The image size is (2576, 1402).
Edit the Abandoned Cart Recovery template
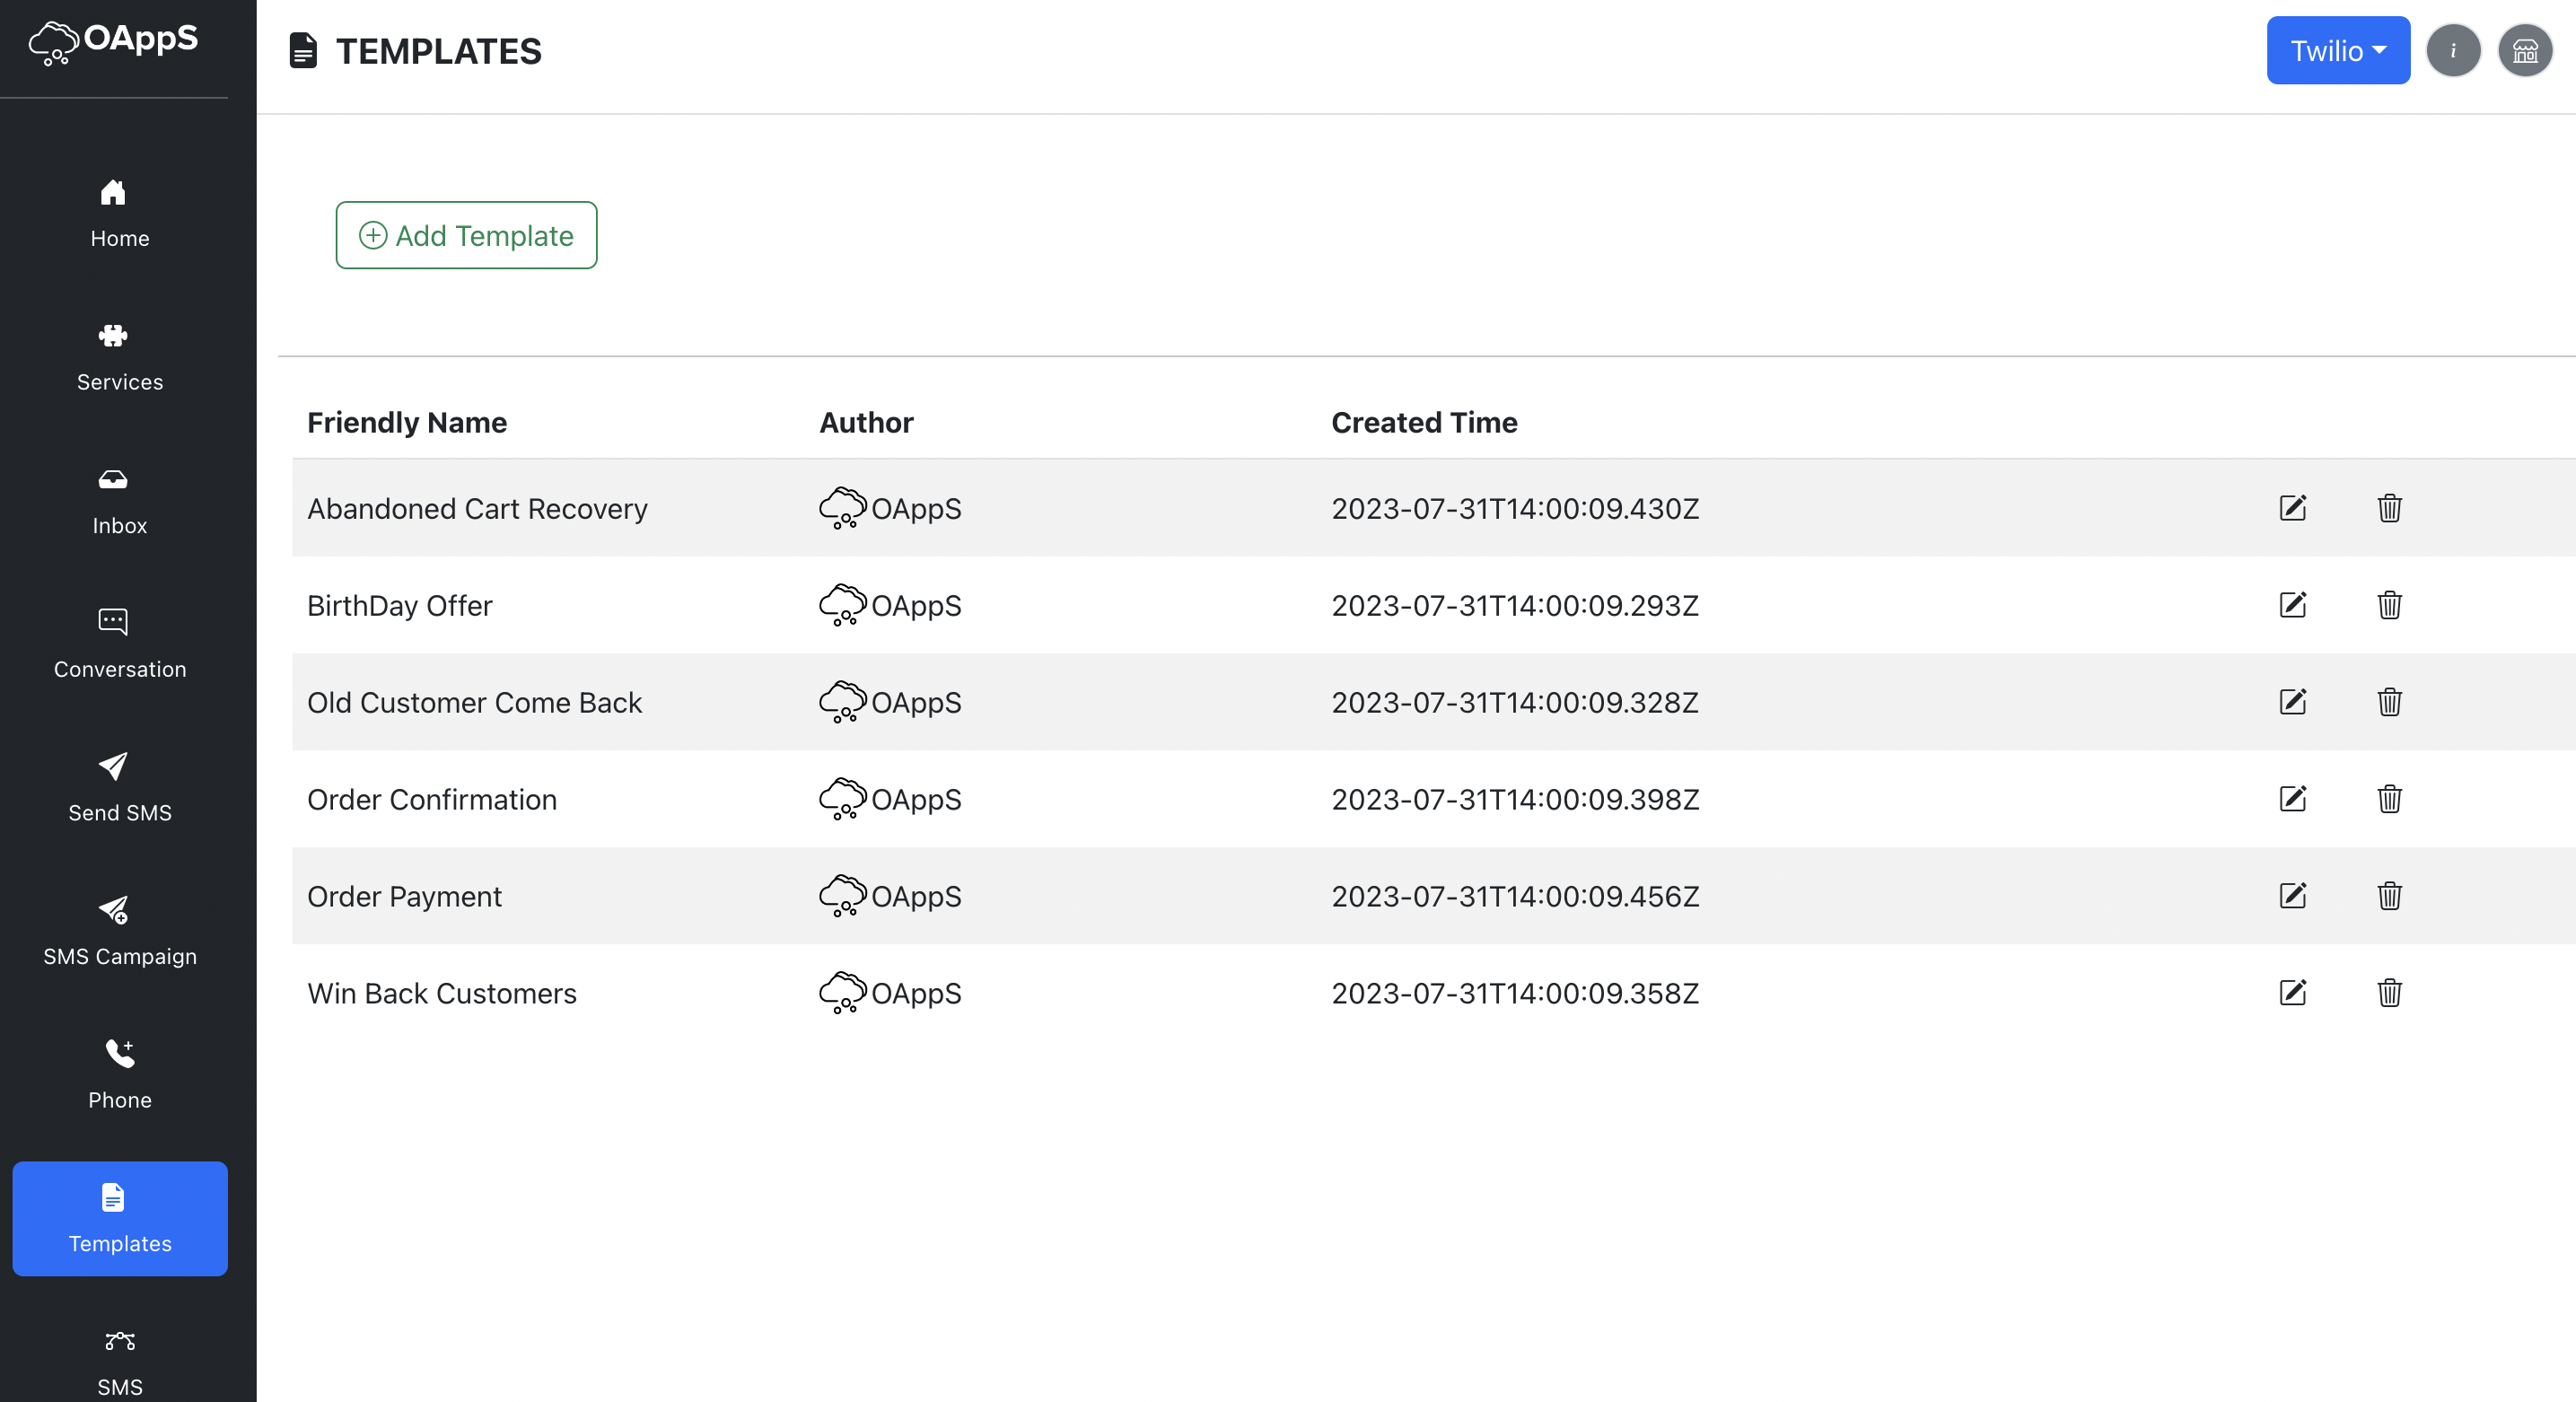[x=2292, y=508]
